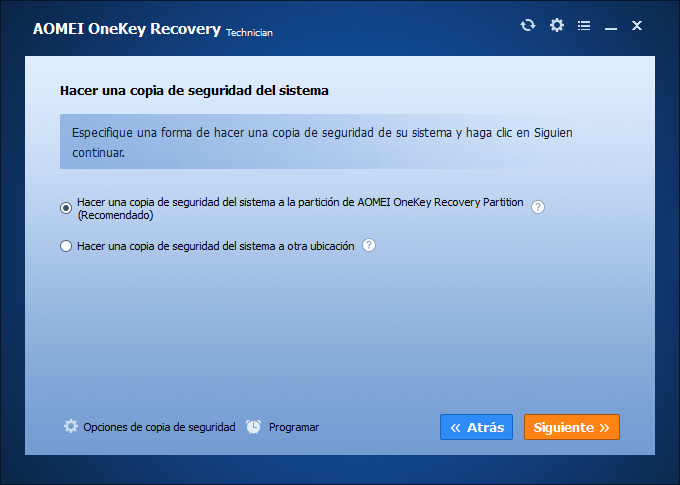This screenshot has height=485, width=680.
Task: Select radio for backup to otra ubicación
Action: point(66,246)
